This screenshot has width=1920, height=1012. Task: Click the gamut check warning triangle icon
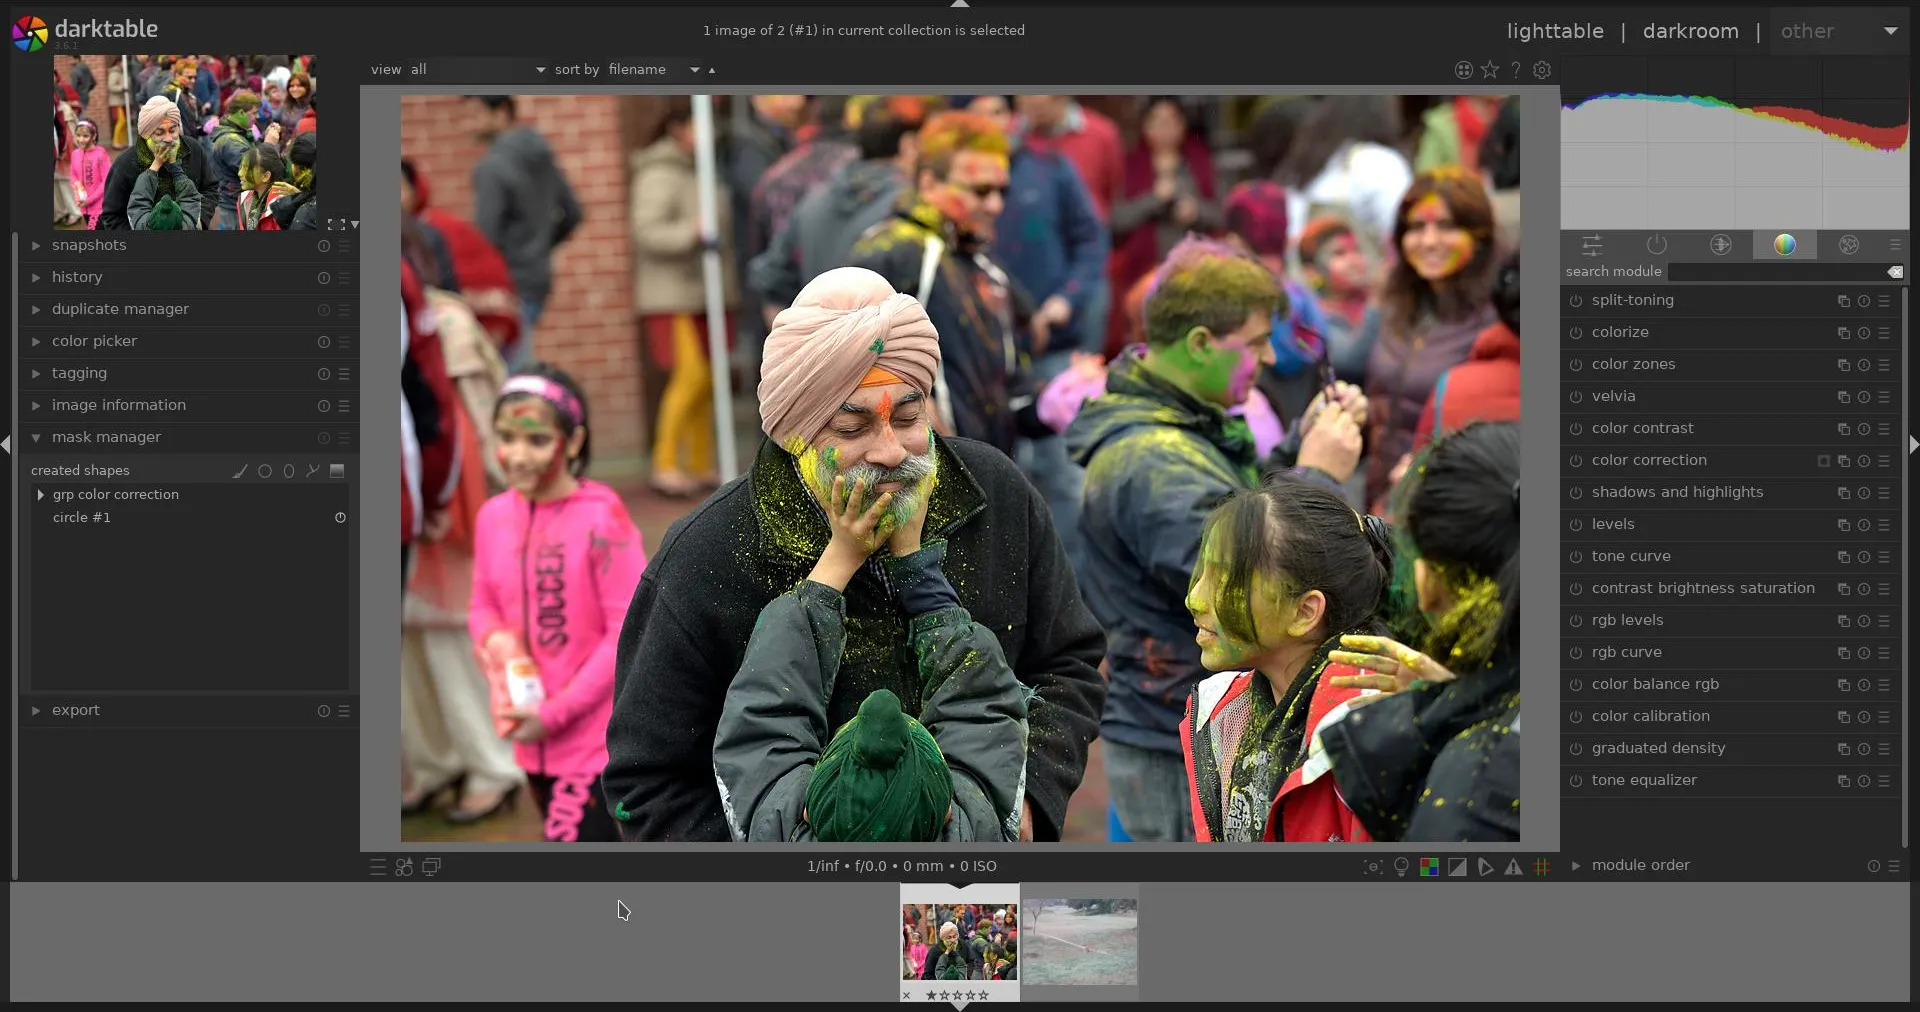point(1514,867)
